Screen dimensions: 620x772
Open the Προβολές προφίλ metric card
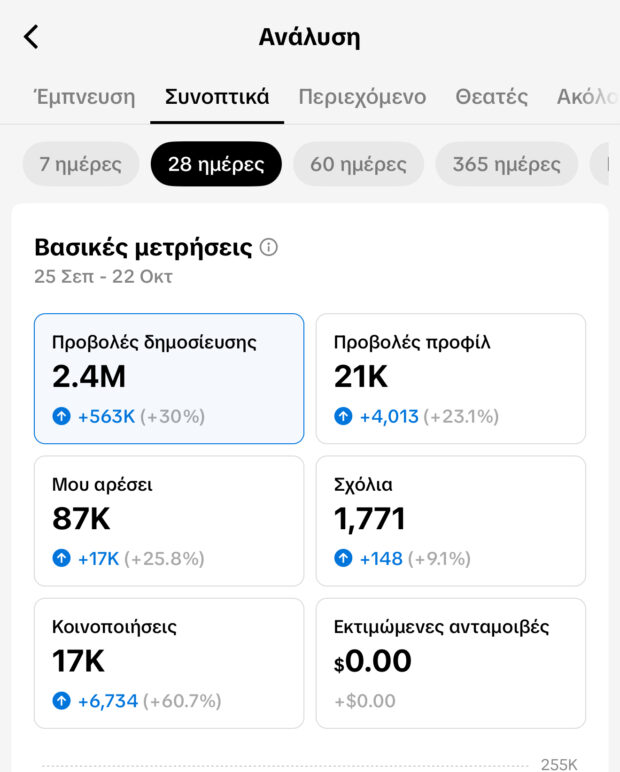tap(451, 378)
